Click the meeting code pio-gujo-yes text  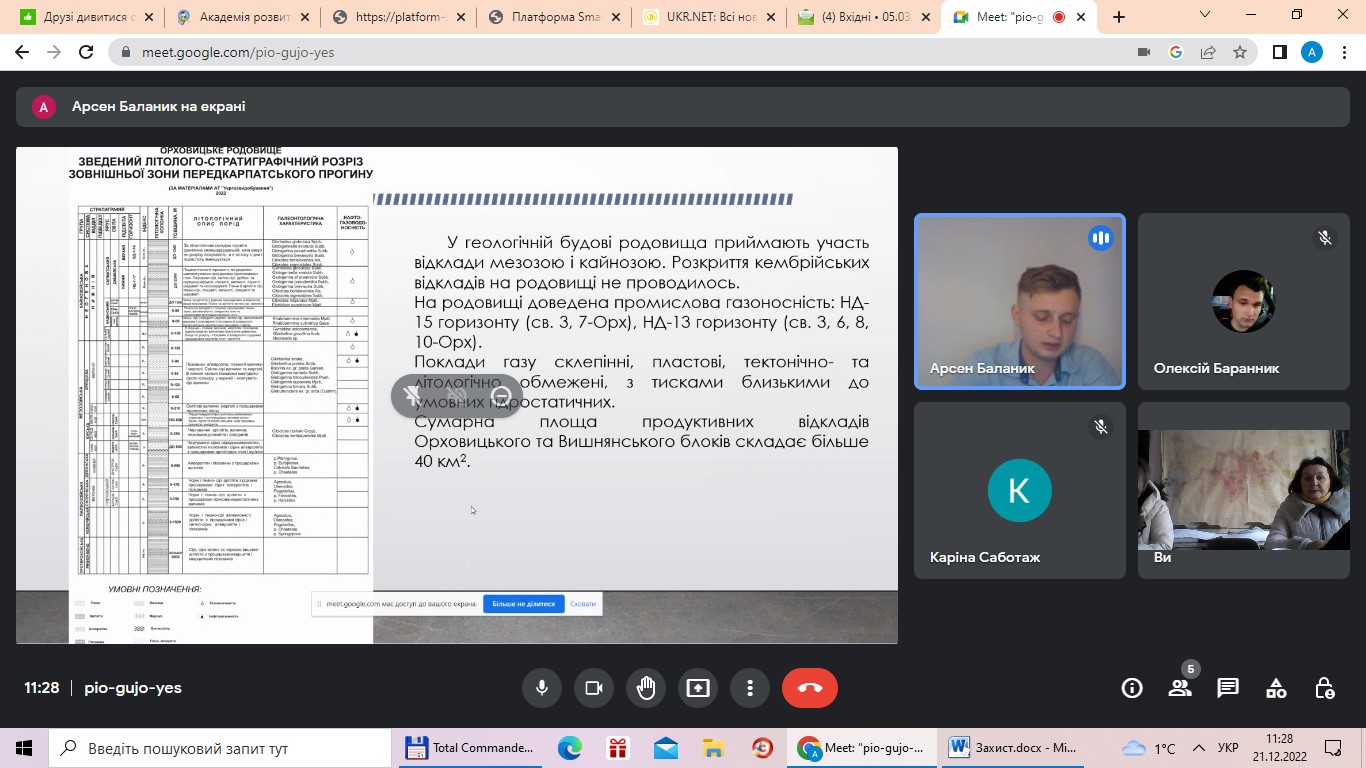(x=133, y=688)
